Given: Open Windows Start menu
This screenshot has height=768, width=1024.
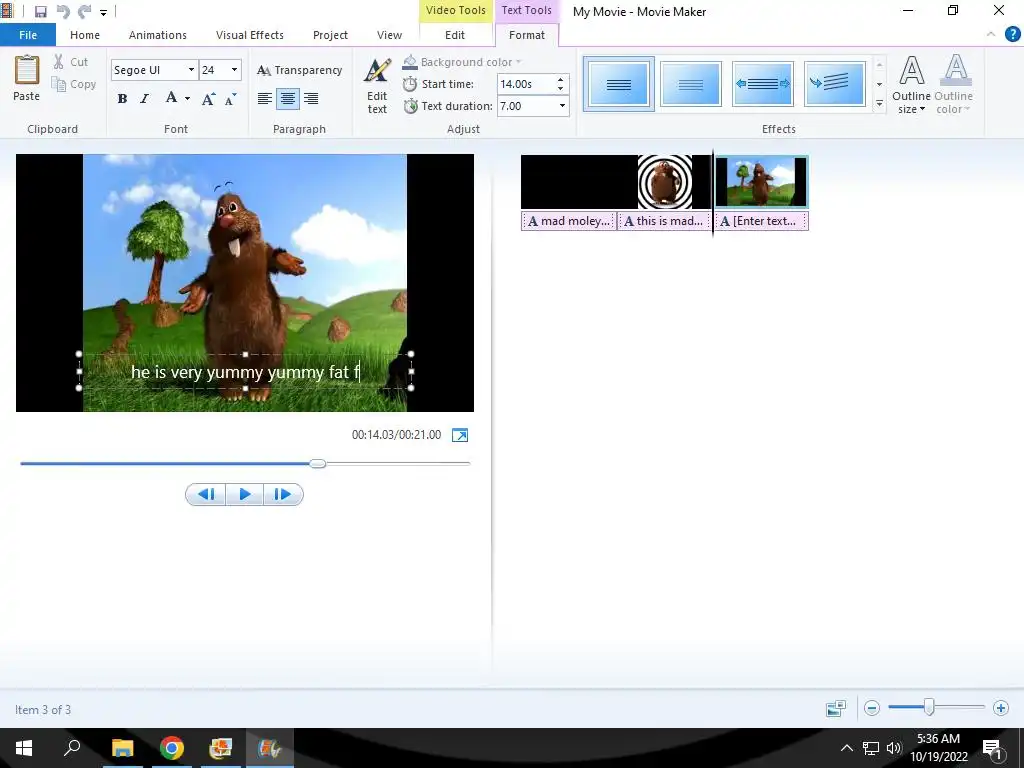Looking at the screenshot, I should pos(24,748).
